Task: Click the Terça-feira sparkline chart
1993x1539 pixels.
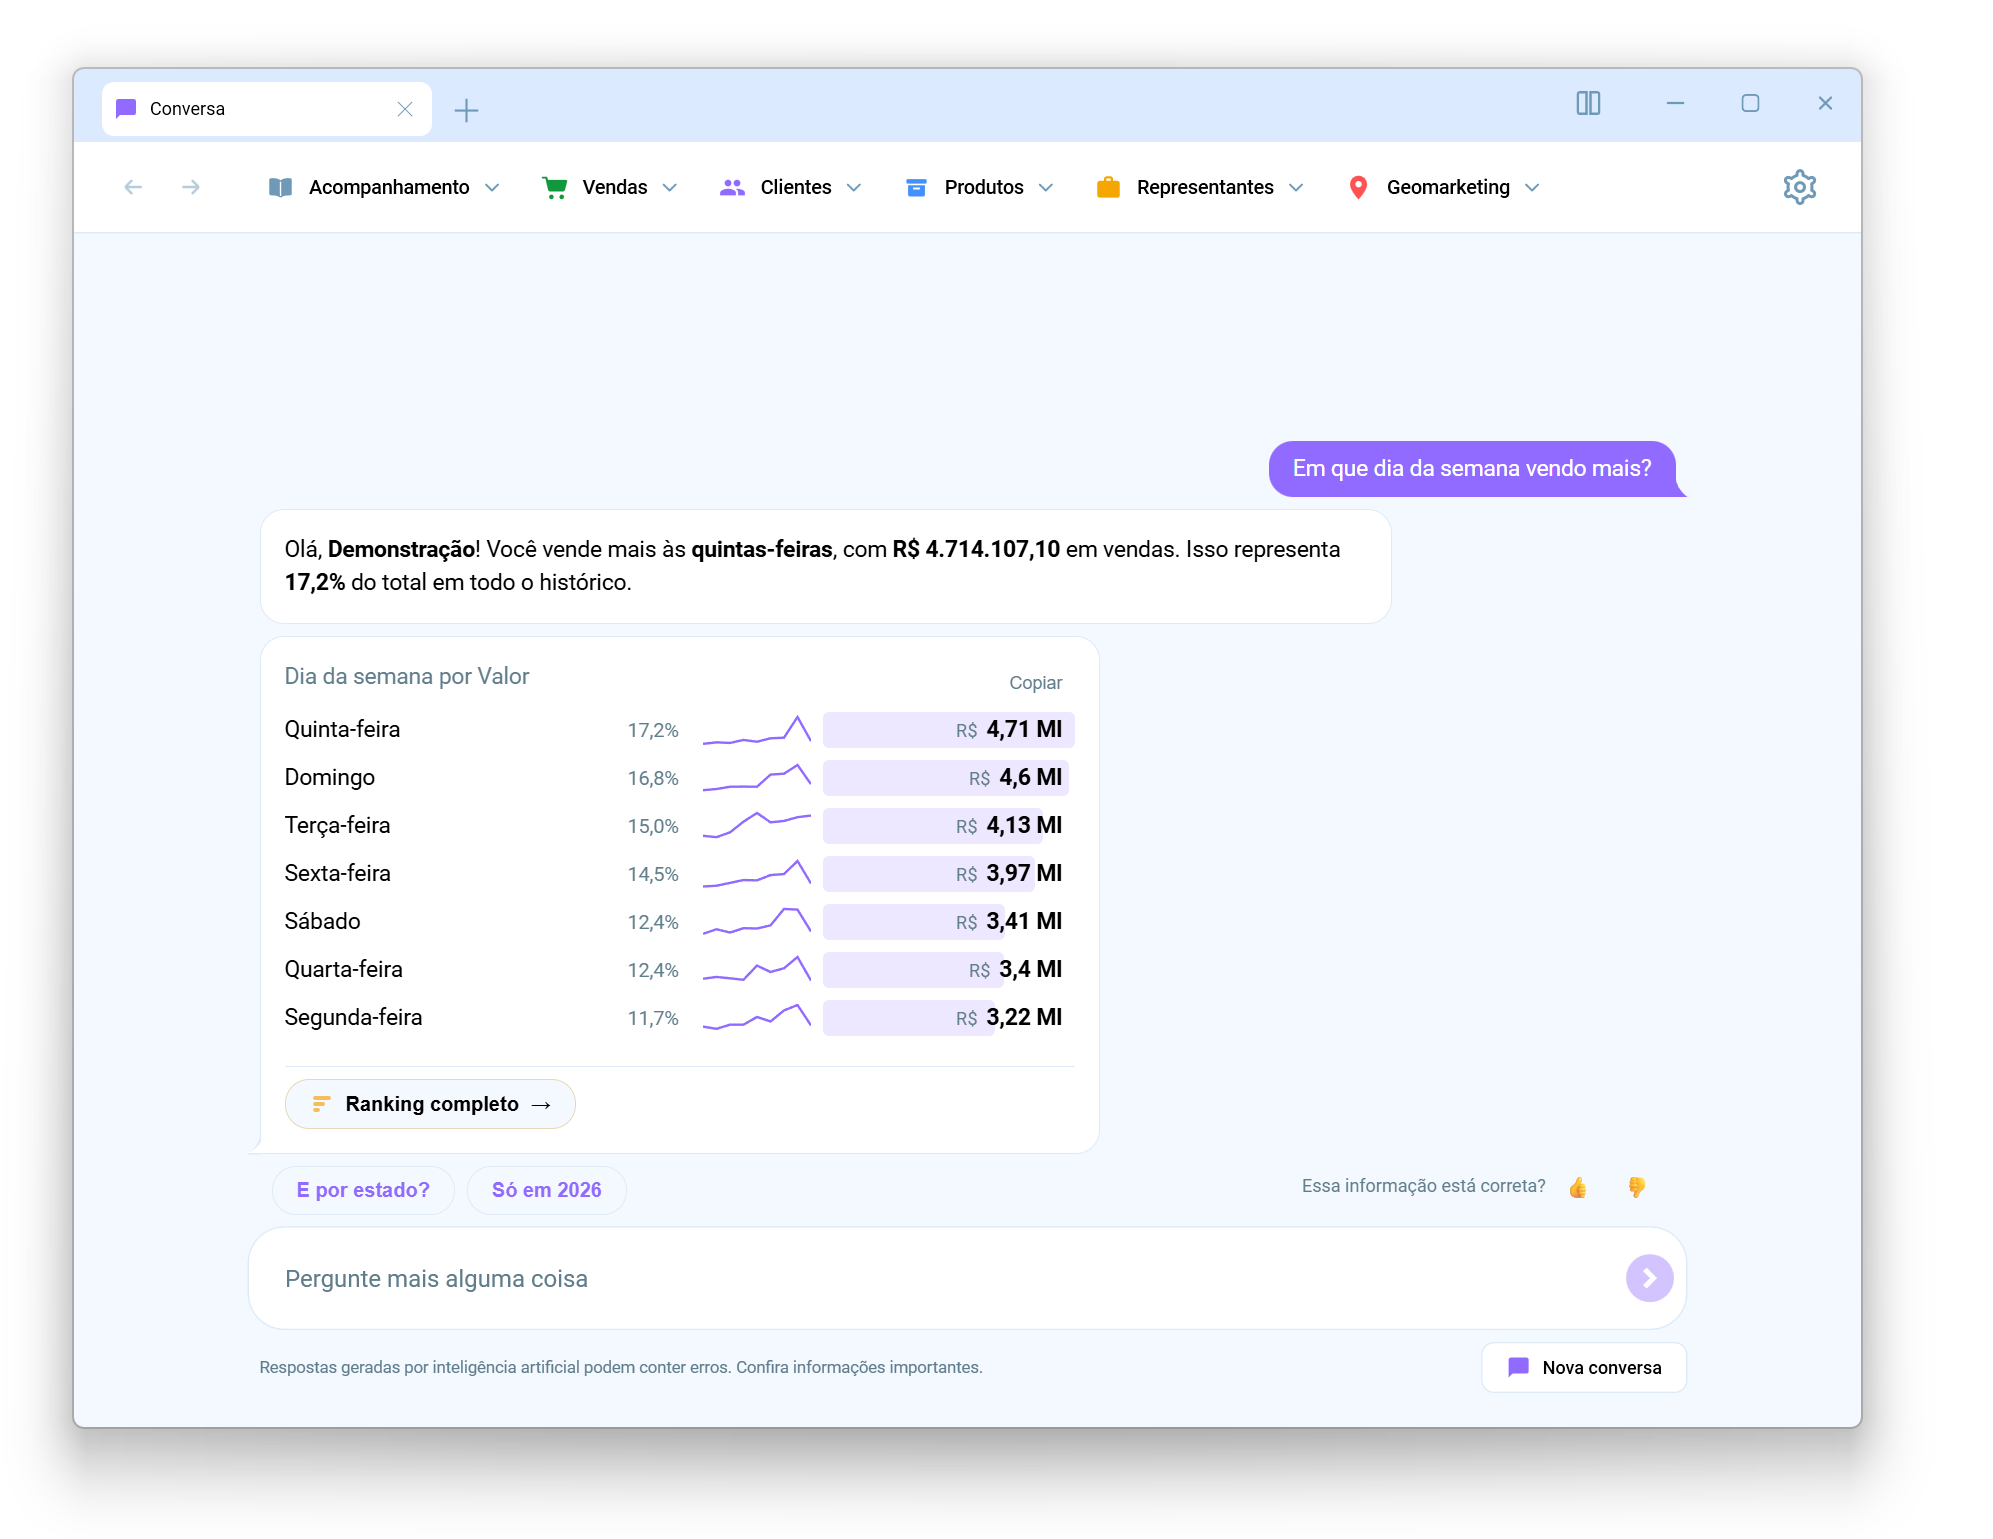Action: [756, 825]
